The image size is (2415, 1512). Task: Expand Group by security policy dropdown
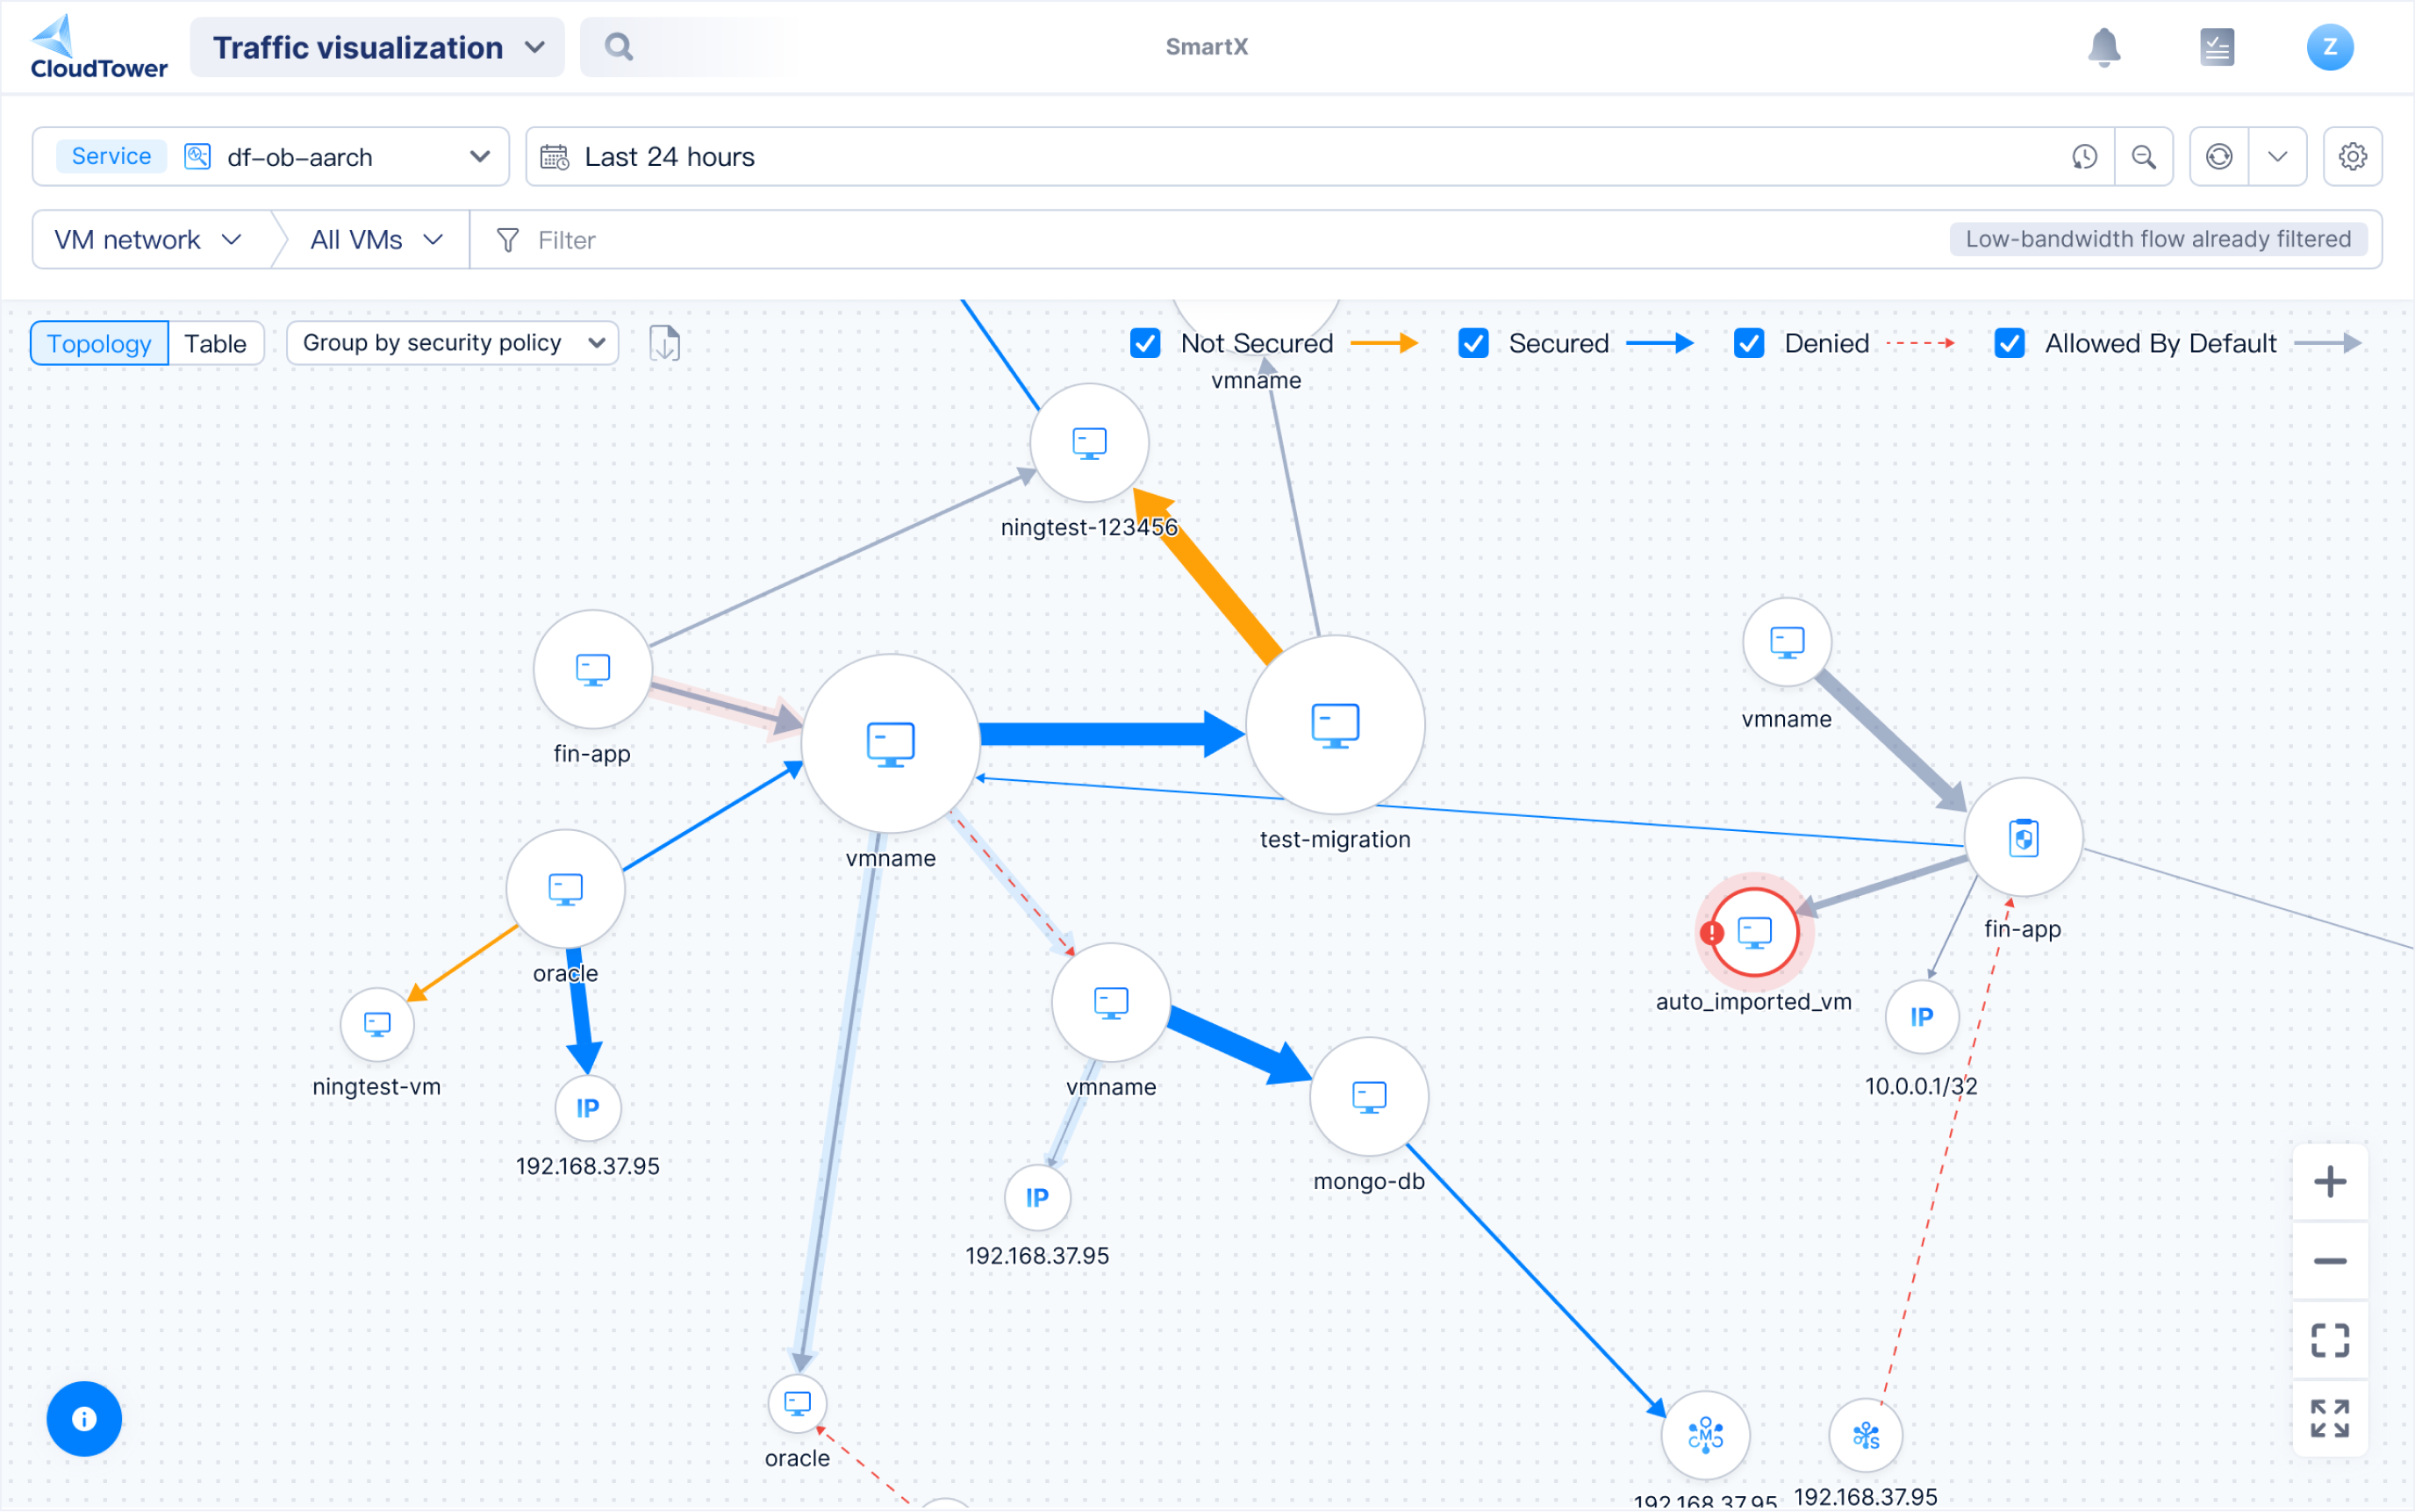point(453,343)
